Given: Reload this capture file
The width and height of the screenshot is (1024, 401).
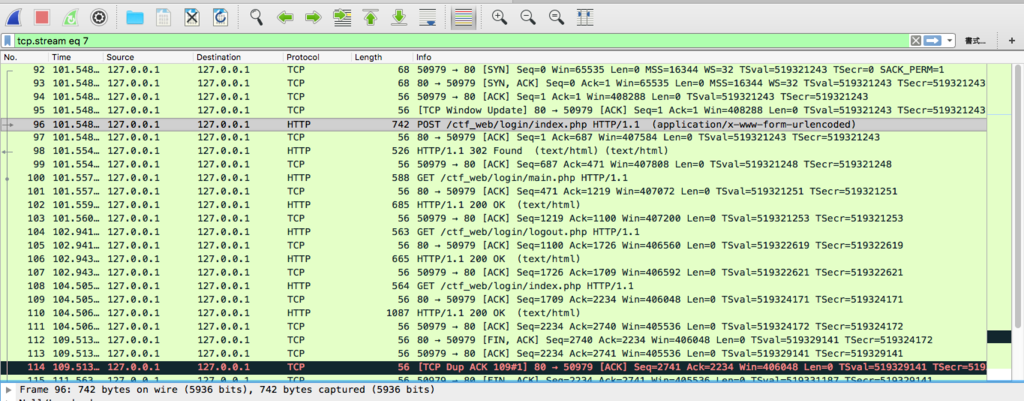Looking at the screenshot, I should 221,17.
